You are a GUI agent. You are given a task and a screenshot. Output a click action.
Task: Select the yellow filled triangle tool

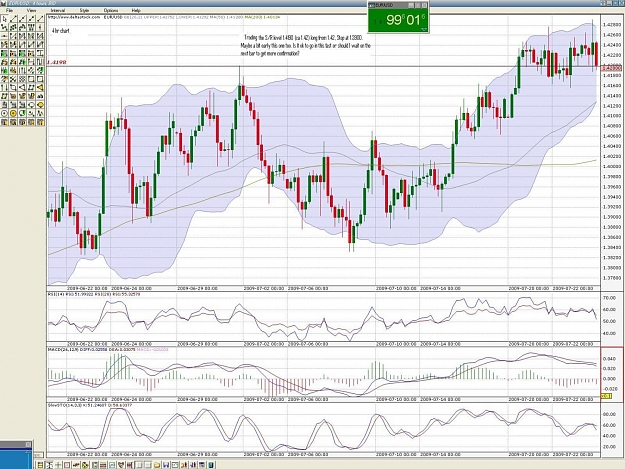click(x=40, y=88)
